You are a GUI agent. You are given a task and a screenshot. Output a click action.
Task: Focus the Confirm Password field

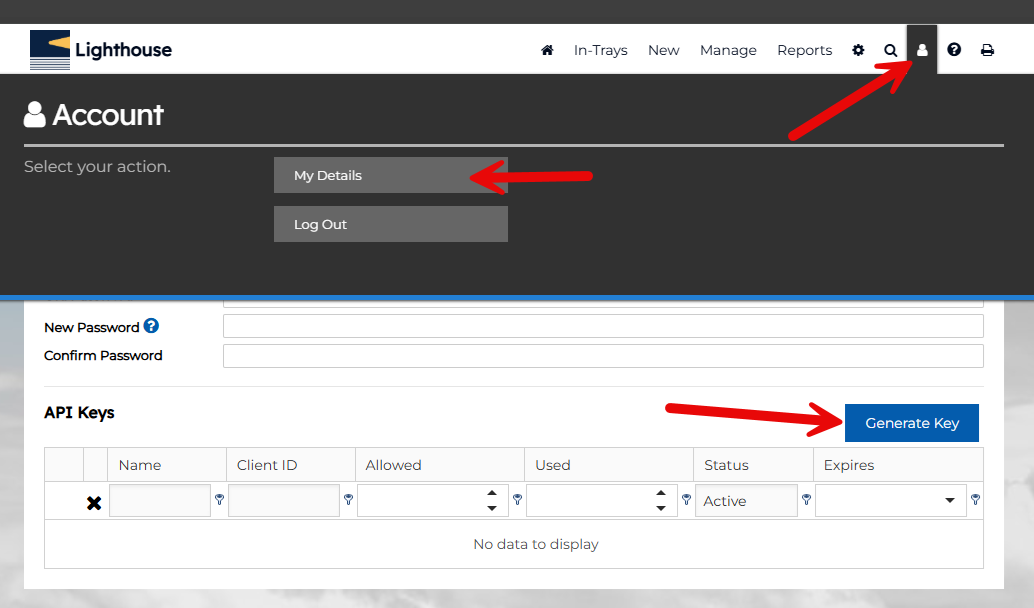602,356
